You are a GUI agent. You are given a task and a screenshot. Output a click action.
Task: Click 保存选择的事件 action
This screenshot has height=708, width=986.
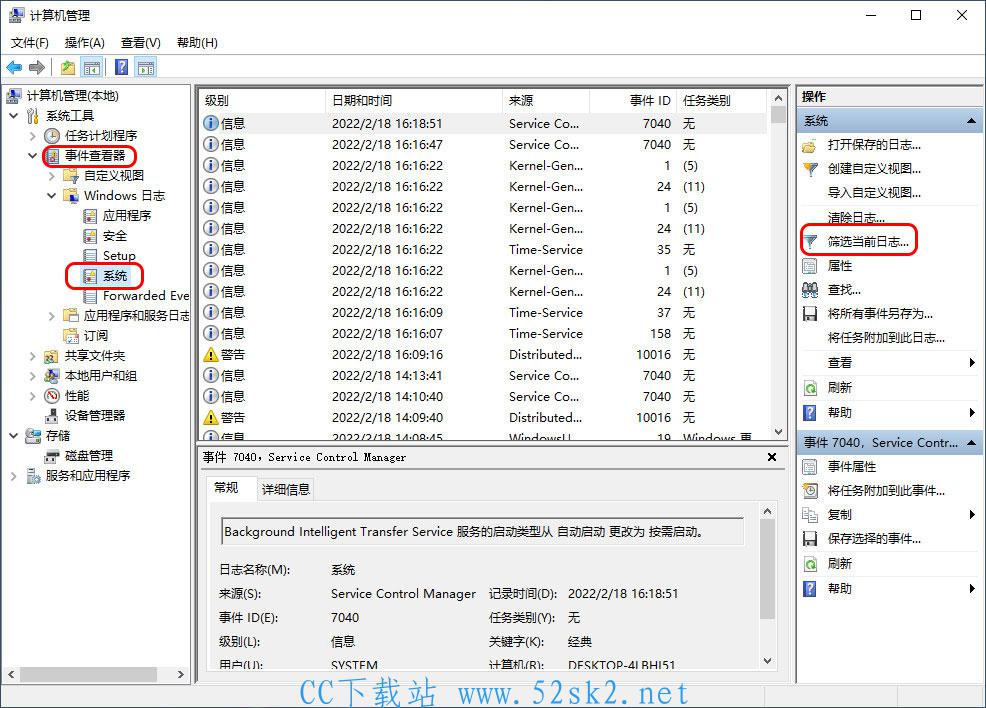click(874, 539)
